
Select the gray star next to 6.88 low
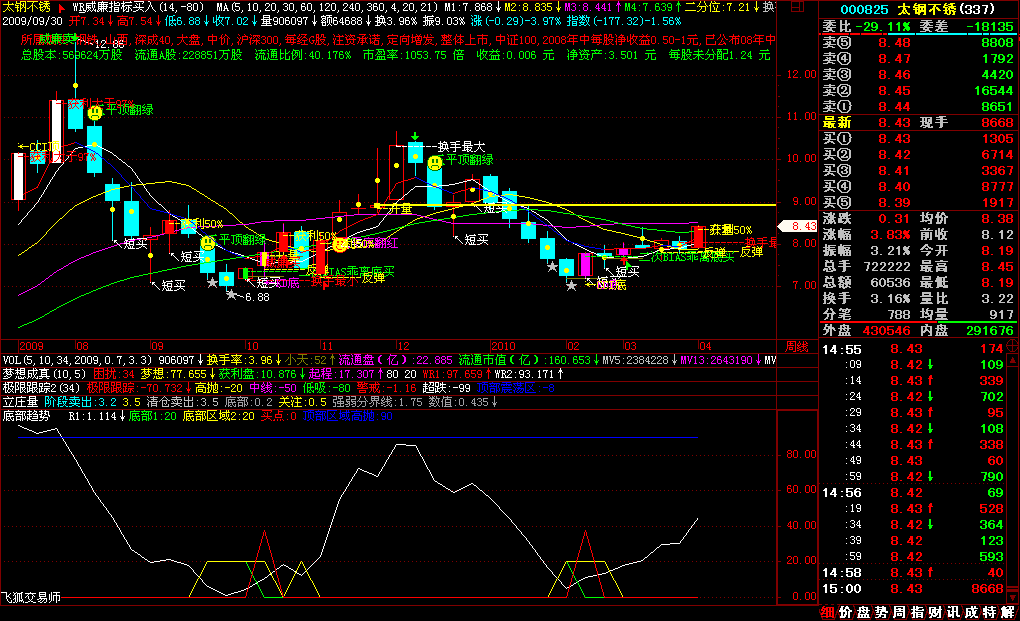pyautogui.click(x=232, y=295)
